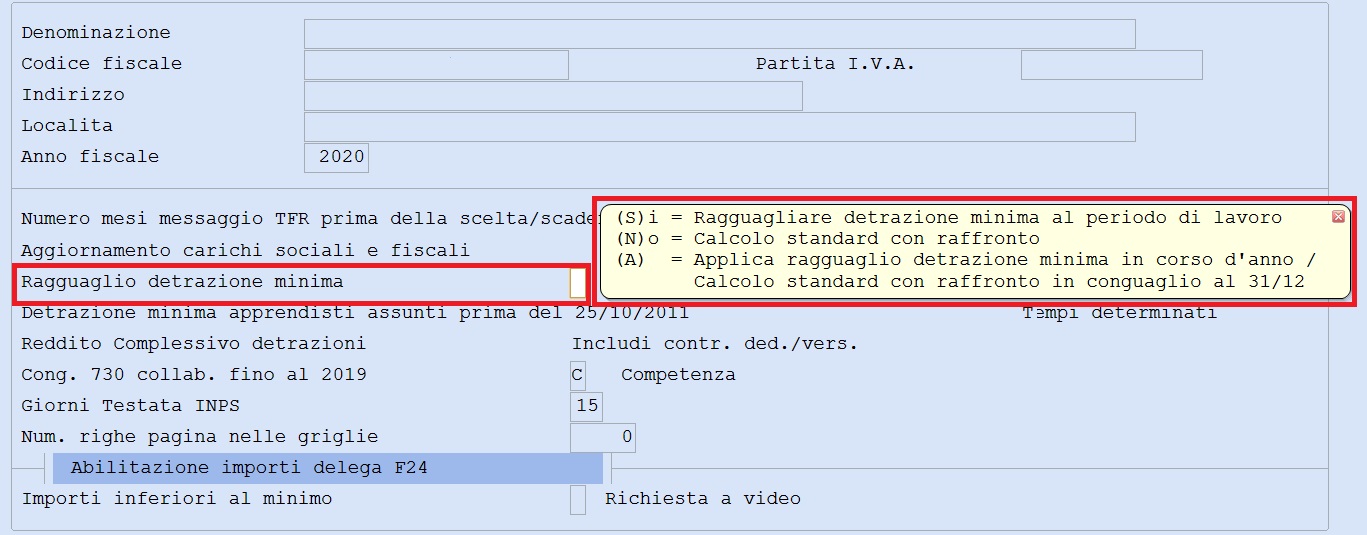1367x535 pixels.
Task: Focus the Localita input field
Action: (x=720, y=126)
